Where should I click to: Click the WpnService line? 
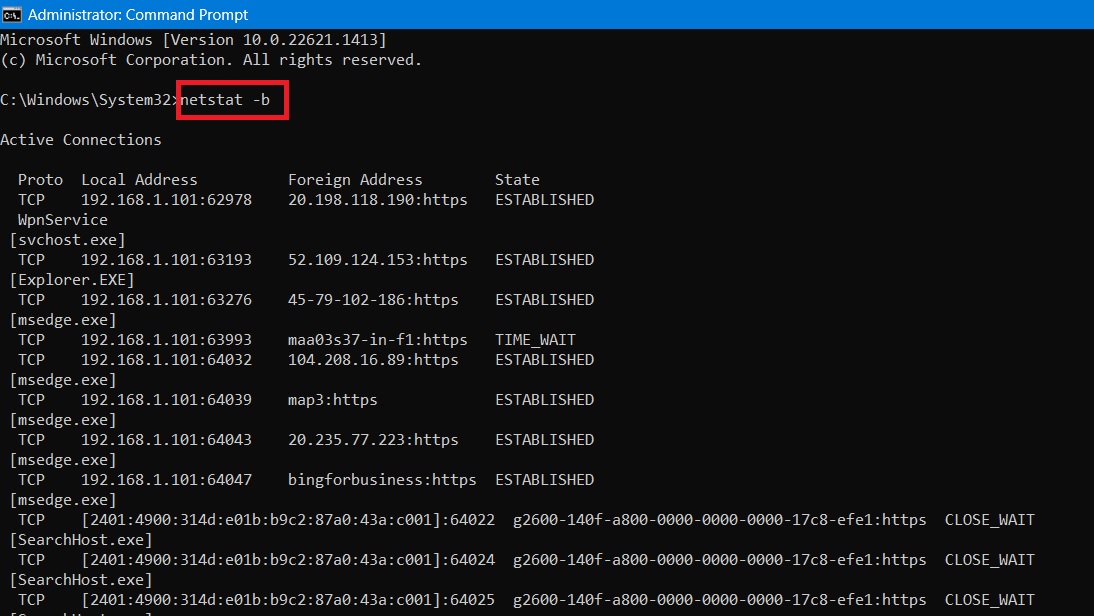coord(58,219)
